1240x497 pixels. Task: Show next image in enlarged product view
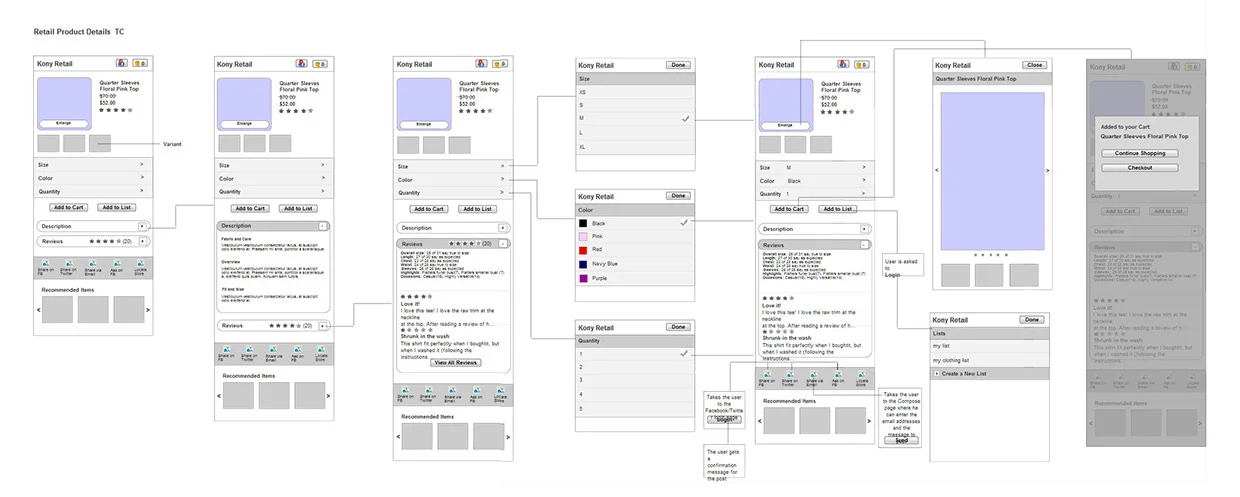point(1047,171)
